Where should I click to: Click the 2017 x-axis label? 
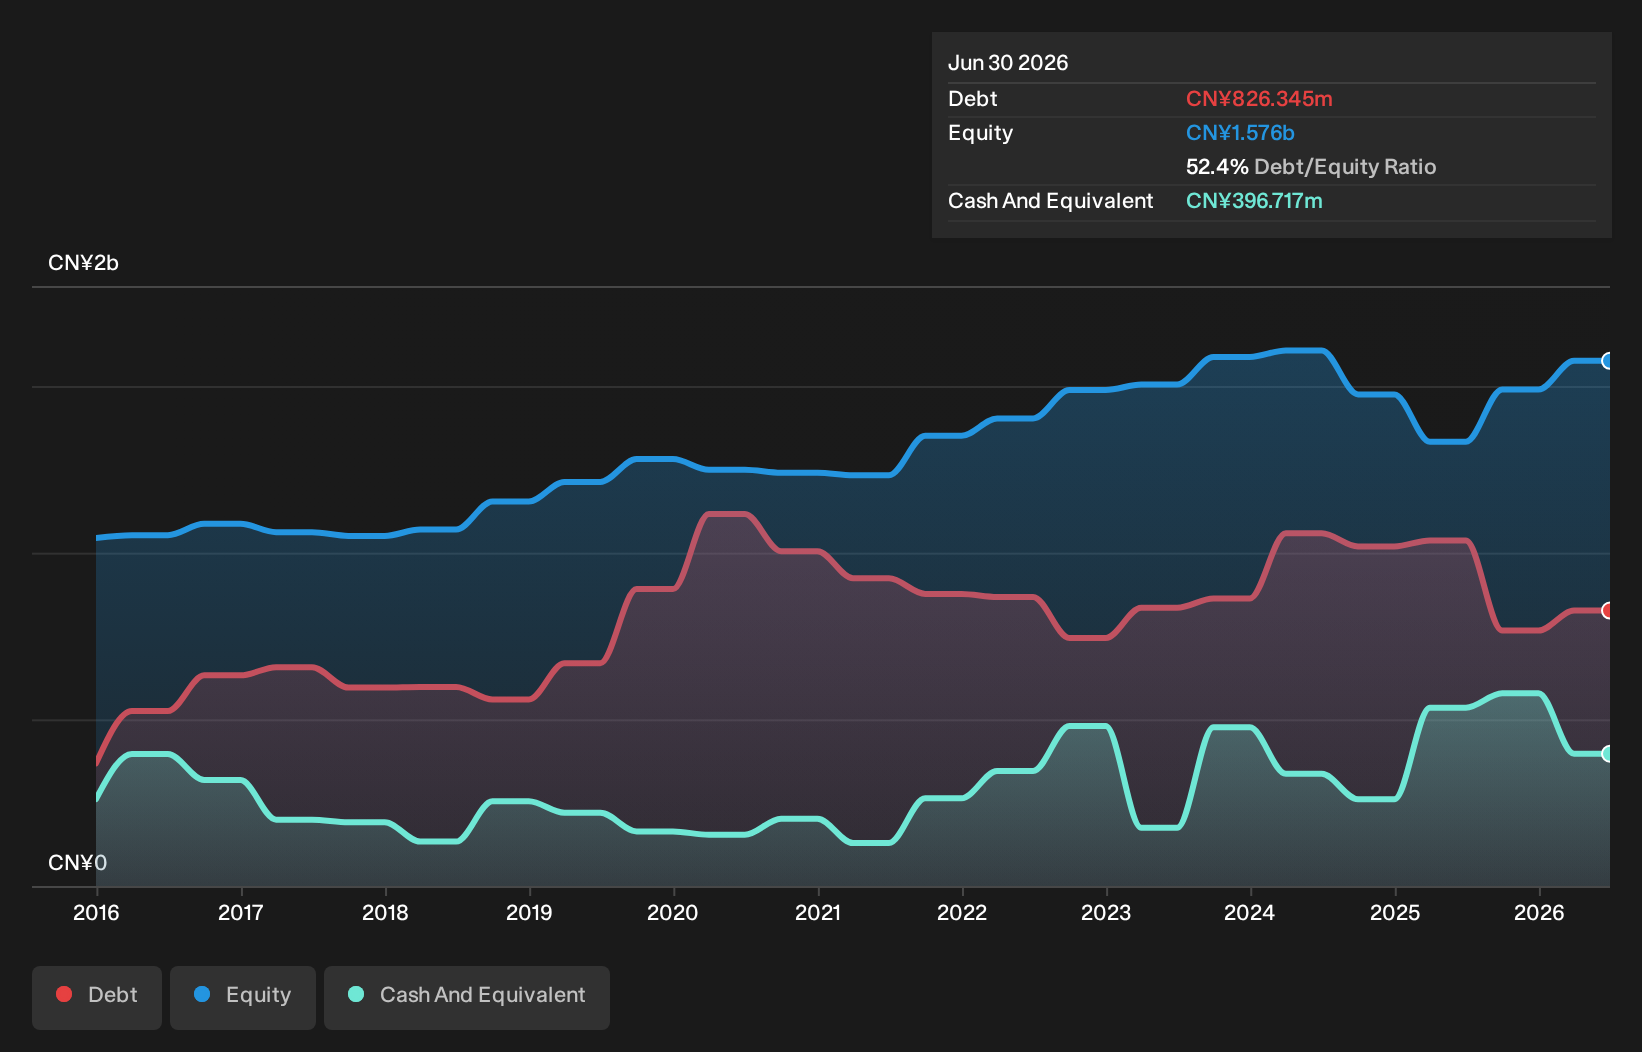pyautogui.click(x=241, y=912)
